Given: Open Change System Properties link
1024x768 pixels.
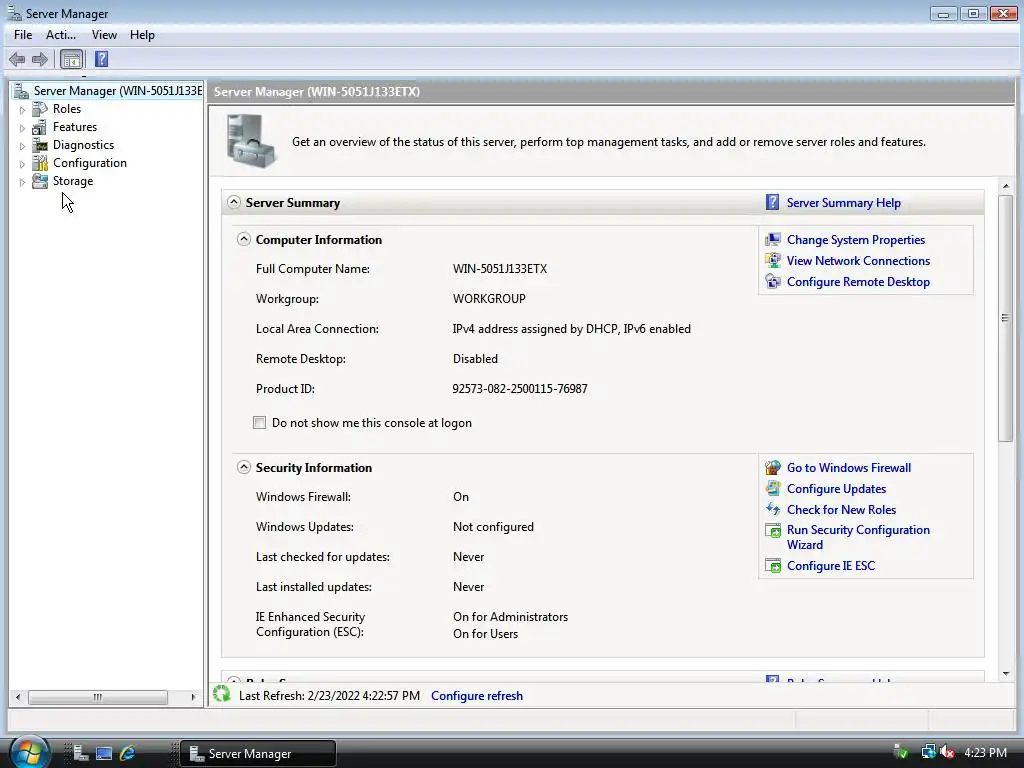Looking at the screenshot, I should [856, 240].
